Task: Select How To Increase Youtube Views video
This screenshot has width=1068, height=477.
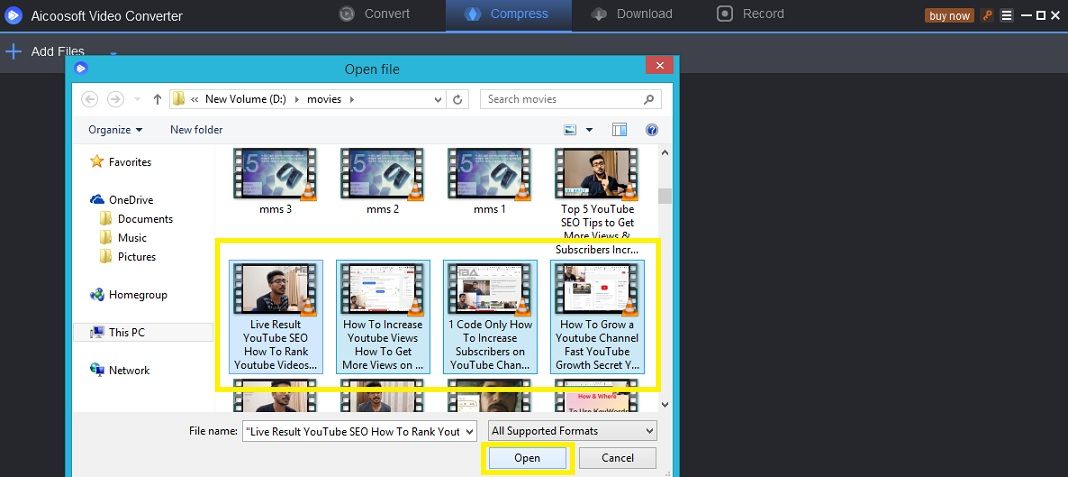Action: pyautogui.click(x=383, y=316)
